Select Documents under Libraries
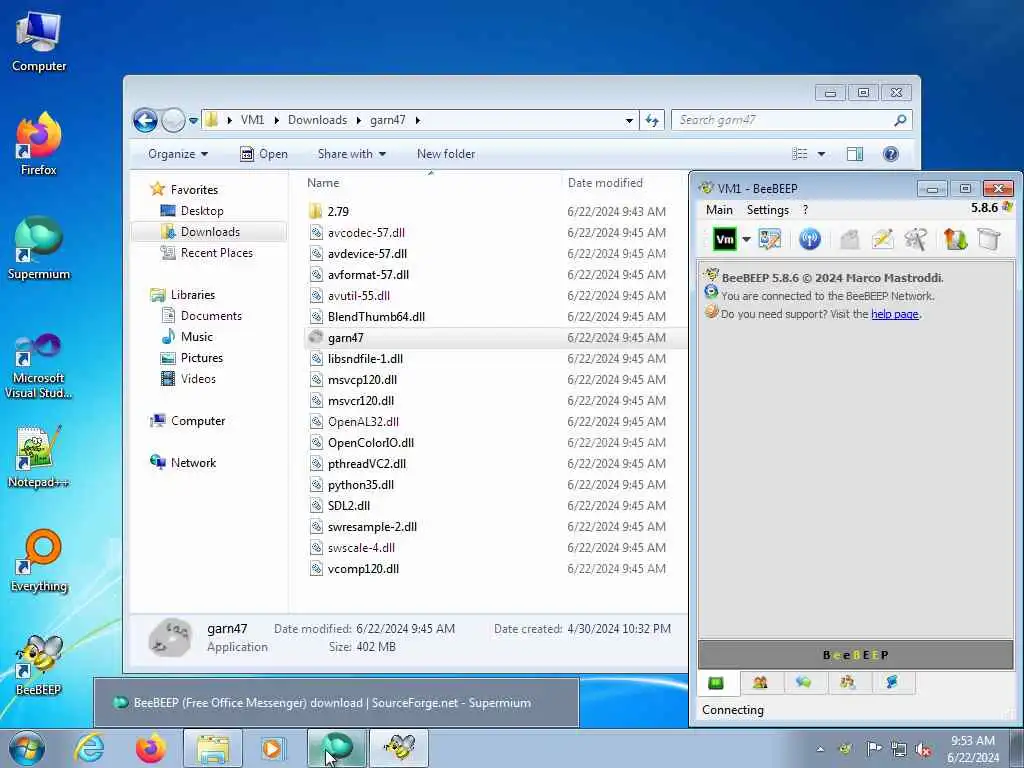The height and width of the screenshot is (768, 1024). point(211,316)
